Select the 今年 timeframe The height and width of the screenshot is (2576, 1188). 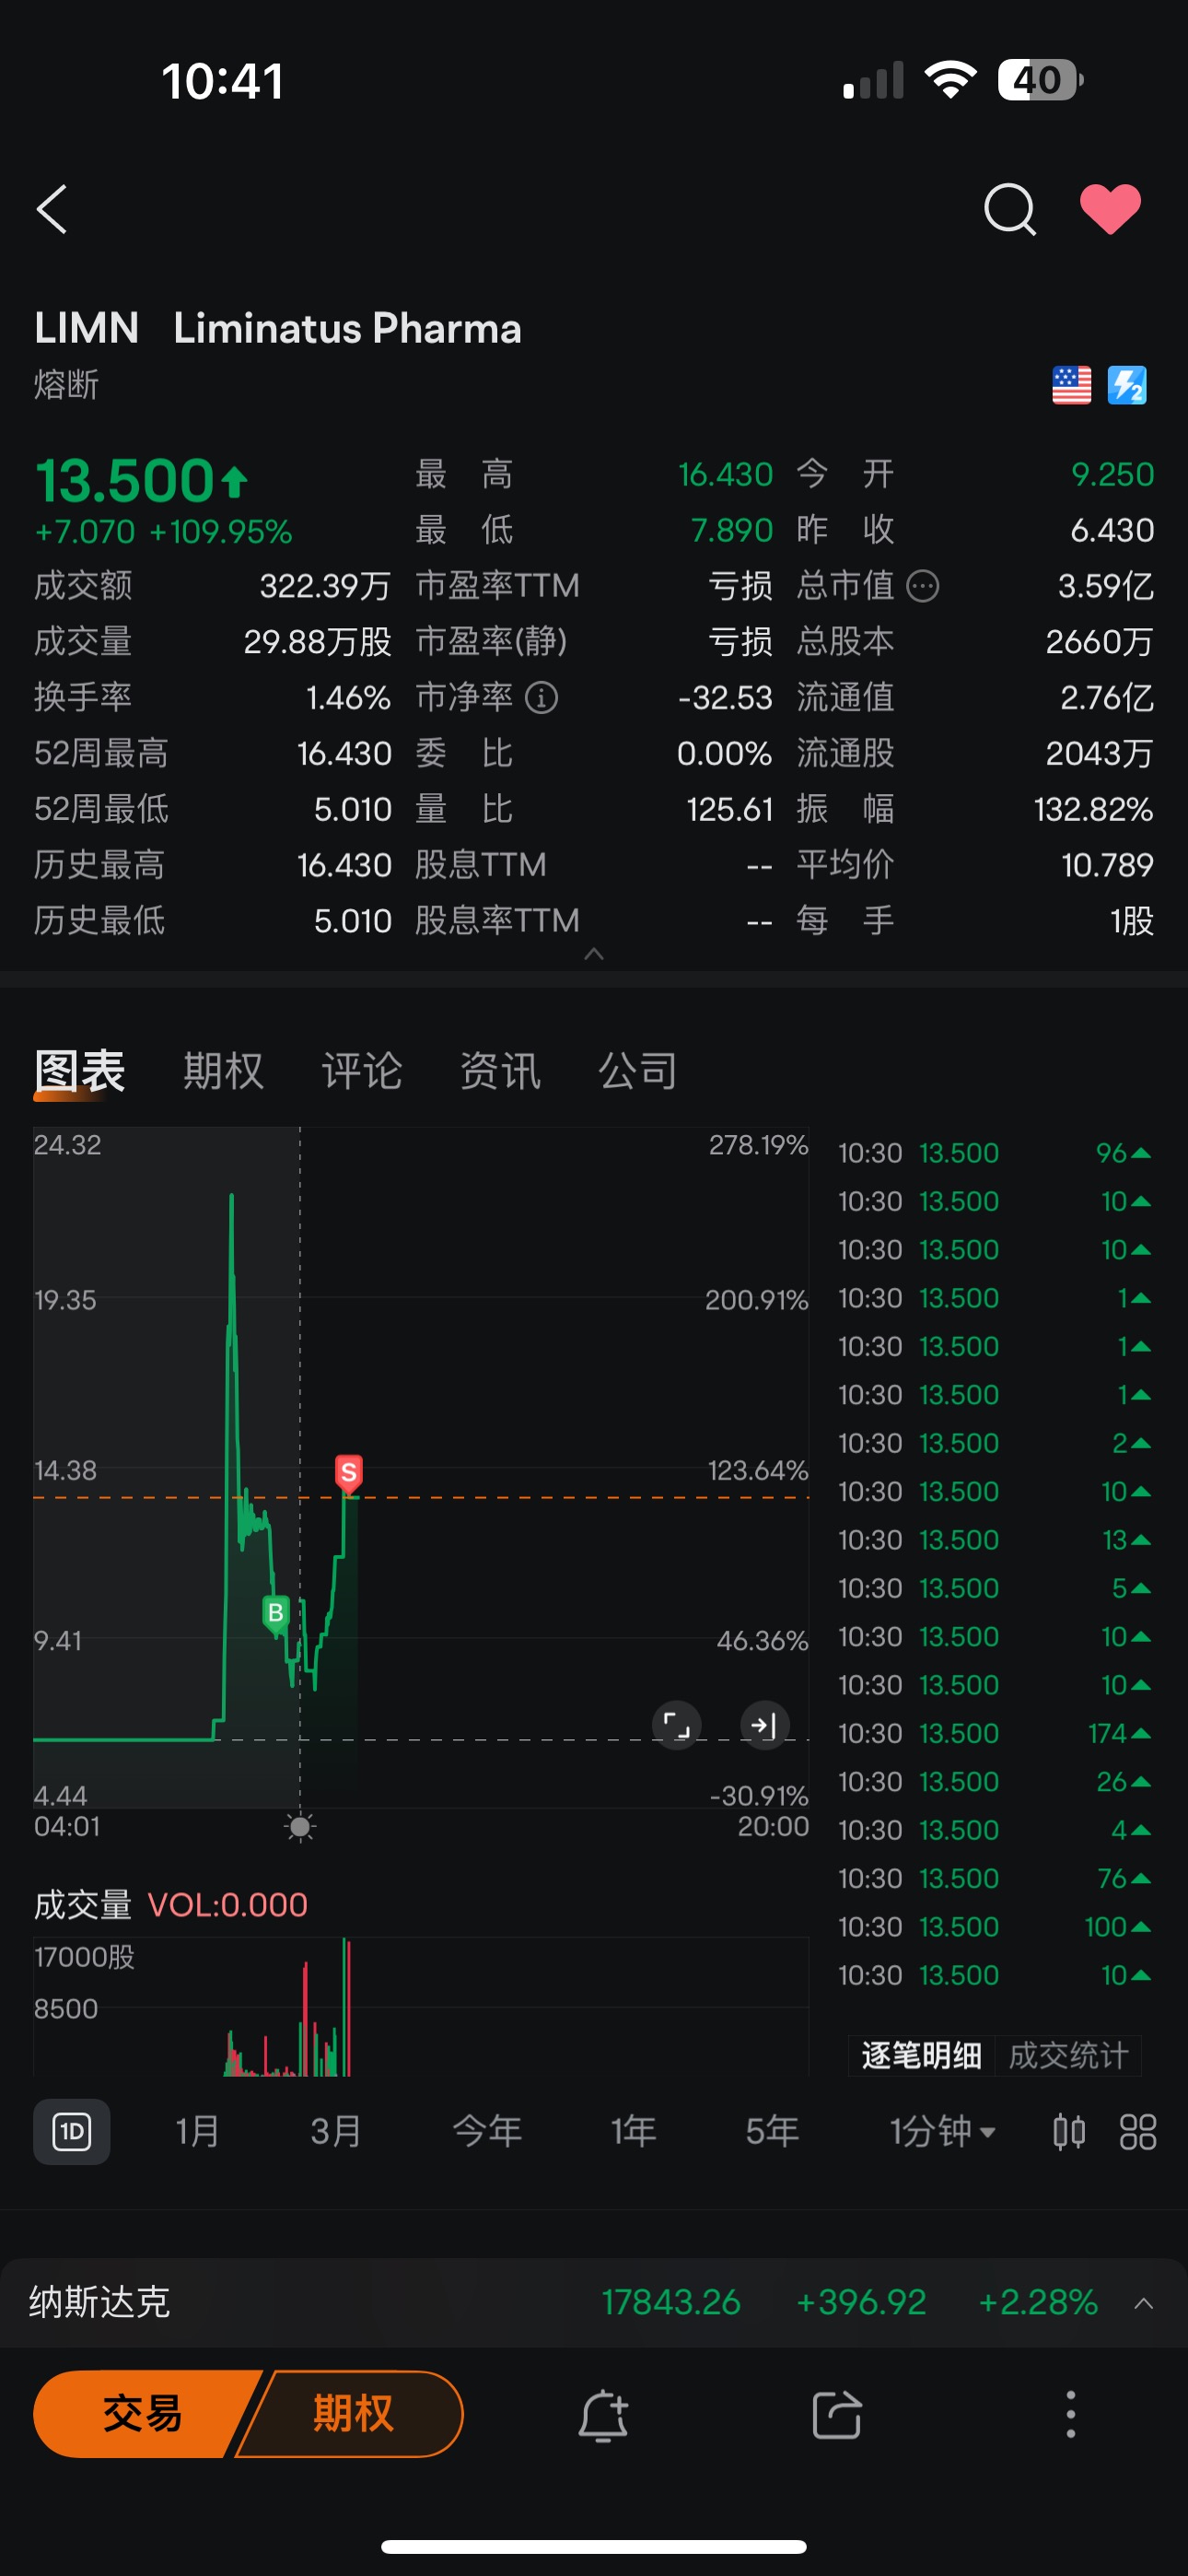tap(487, 2131)
